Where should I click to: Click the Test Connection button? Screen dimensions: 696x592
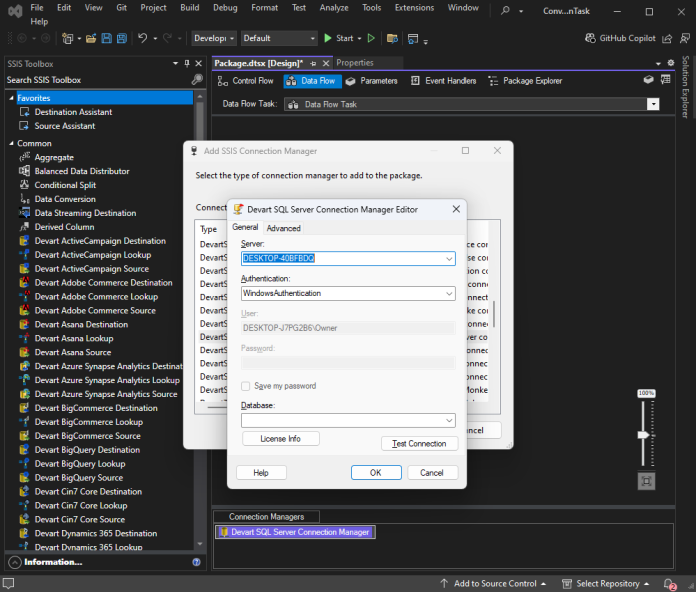tap(419, 443)
